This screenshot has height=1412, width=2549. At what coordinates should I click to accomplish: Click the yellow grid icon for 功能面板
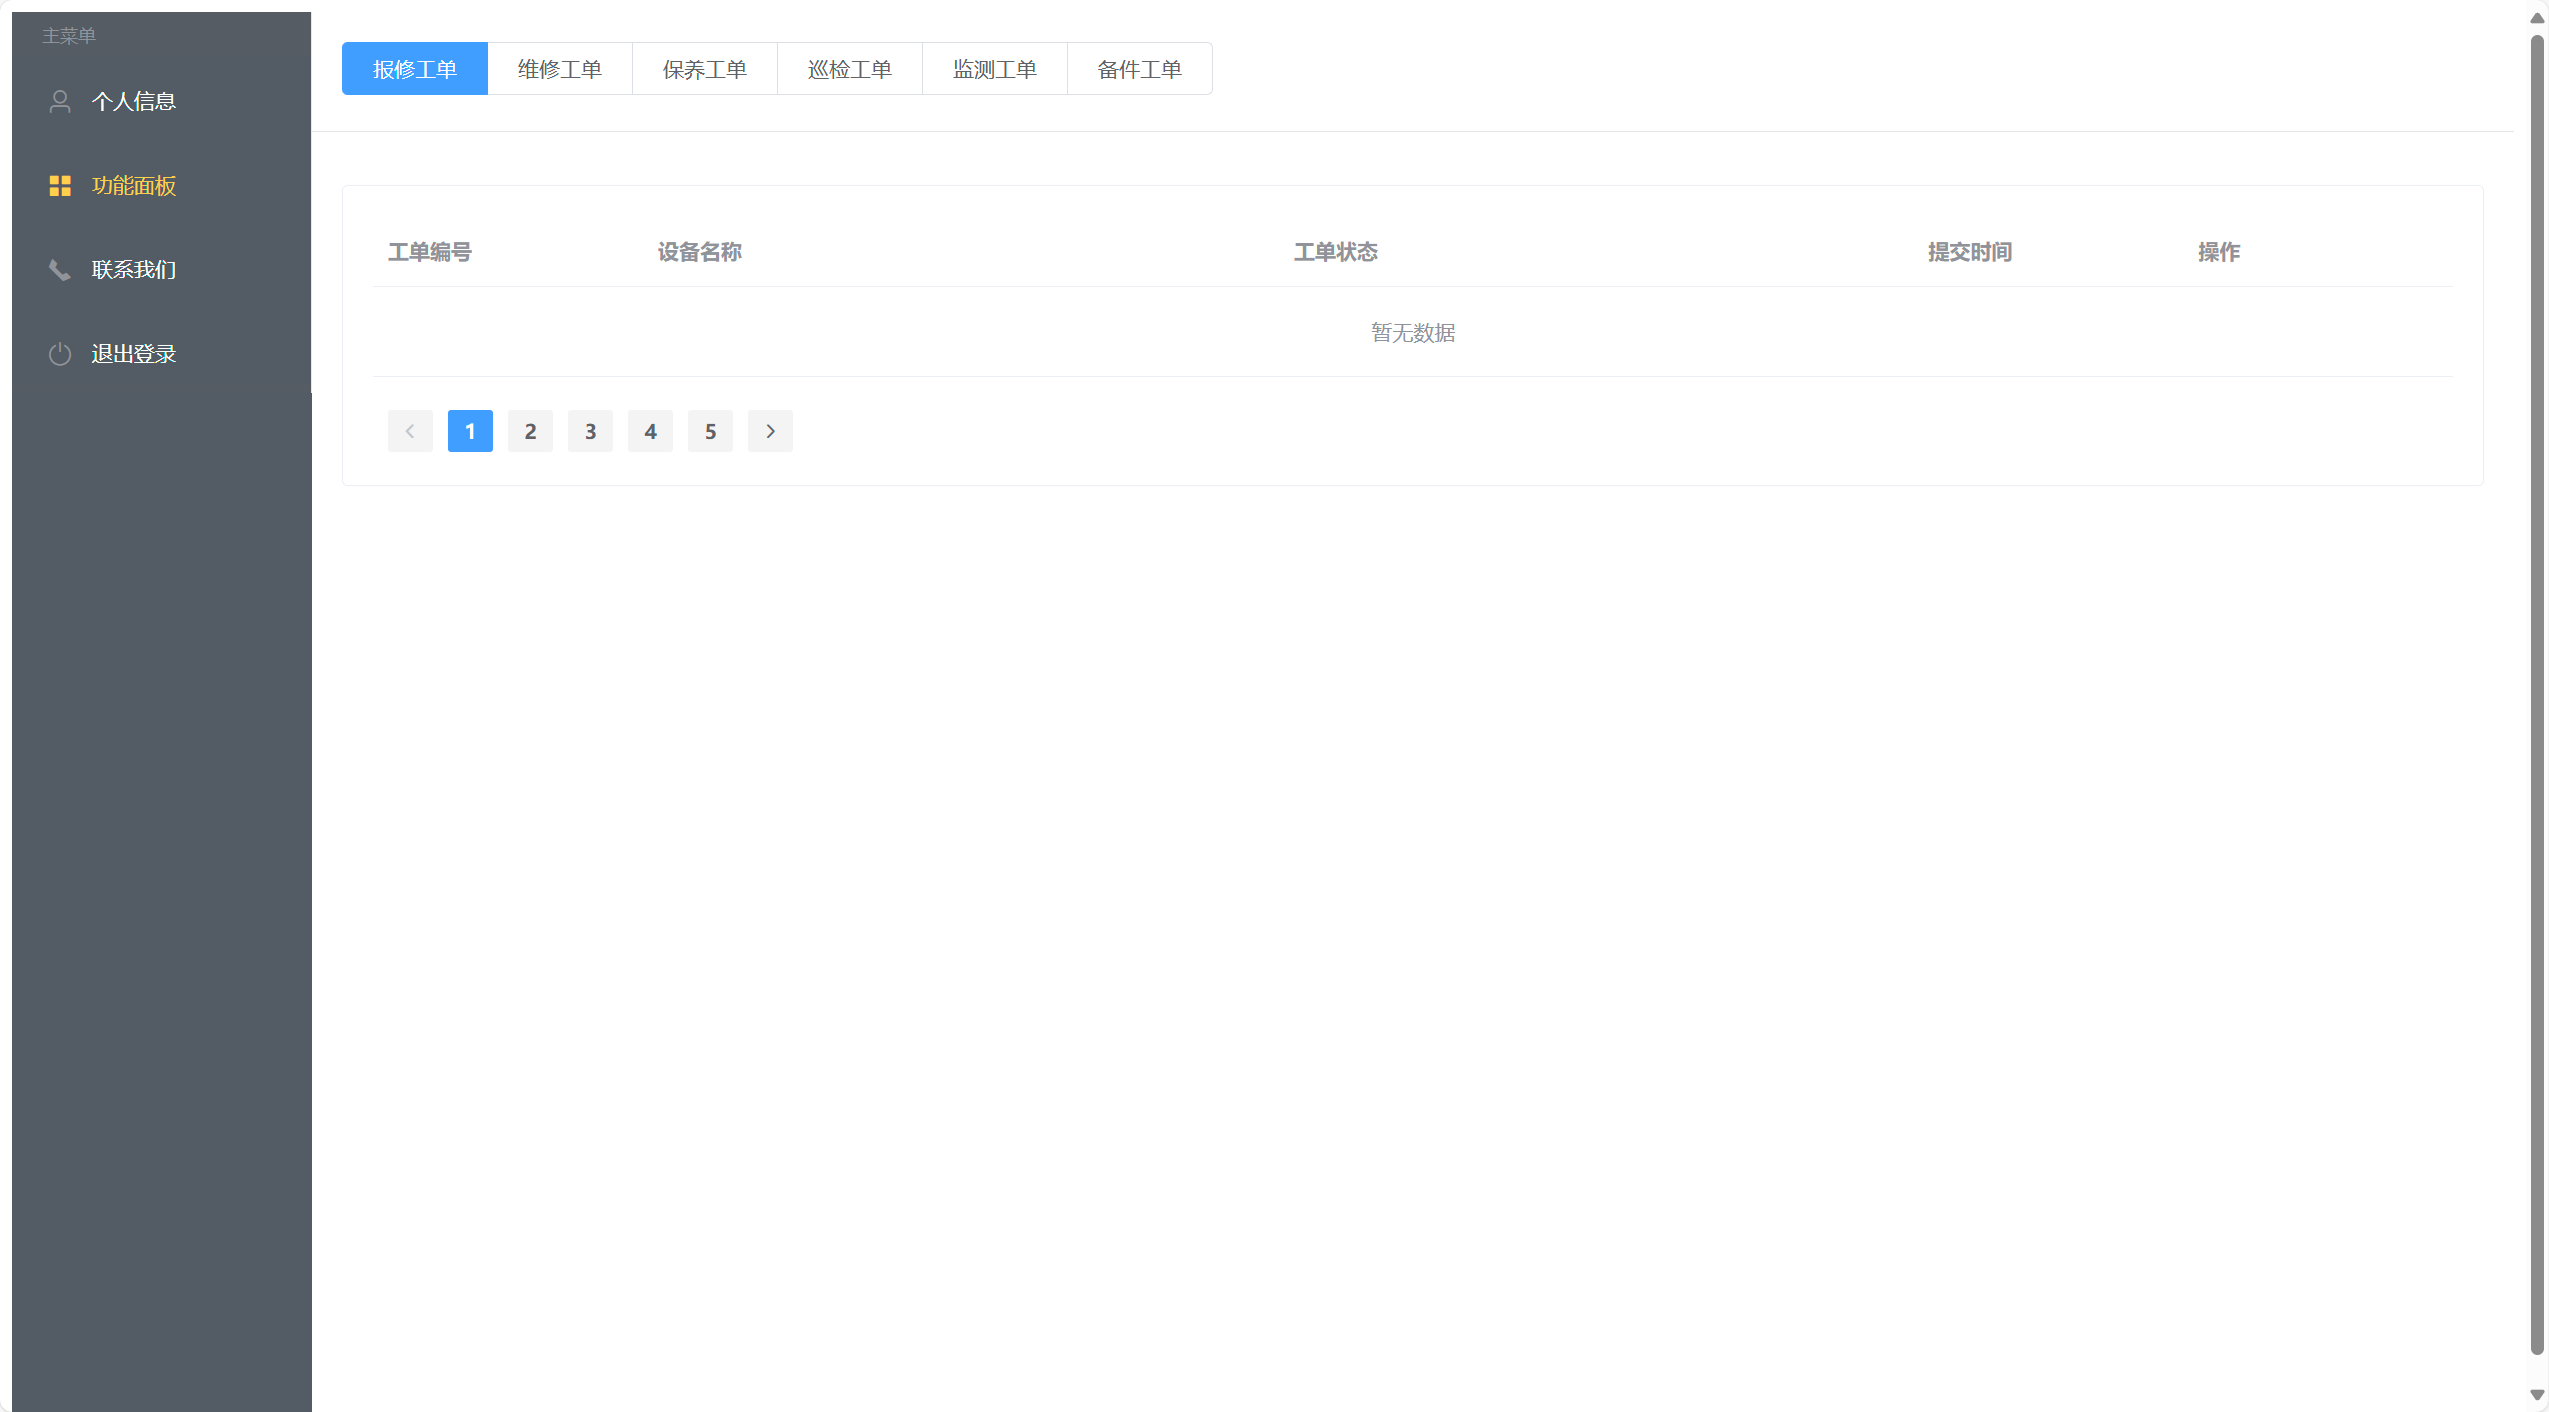coord(60,185)
